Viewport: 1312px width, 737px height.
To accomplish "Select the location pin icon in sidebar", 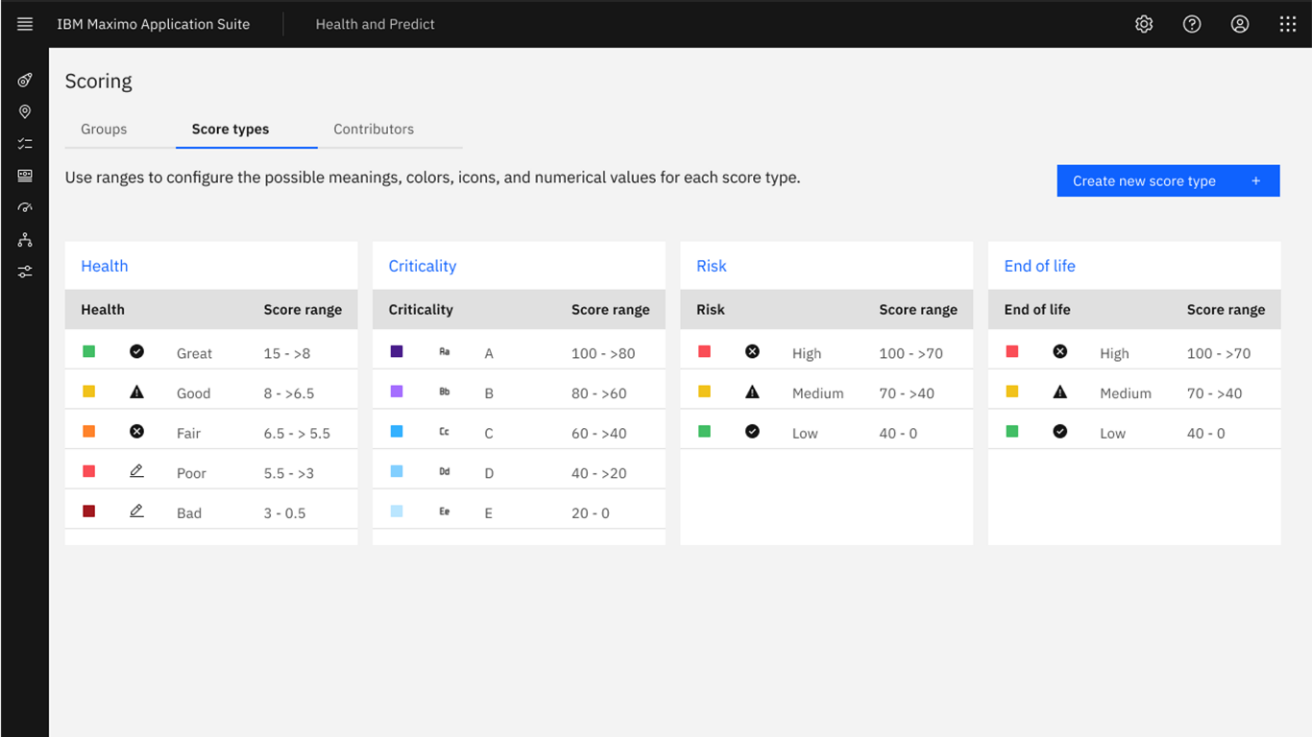I will point(24,111).
